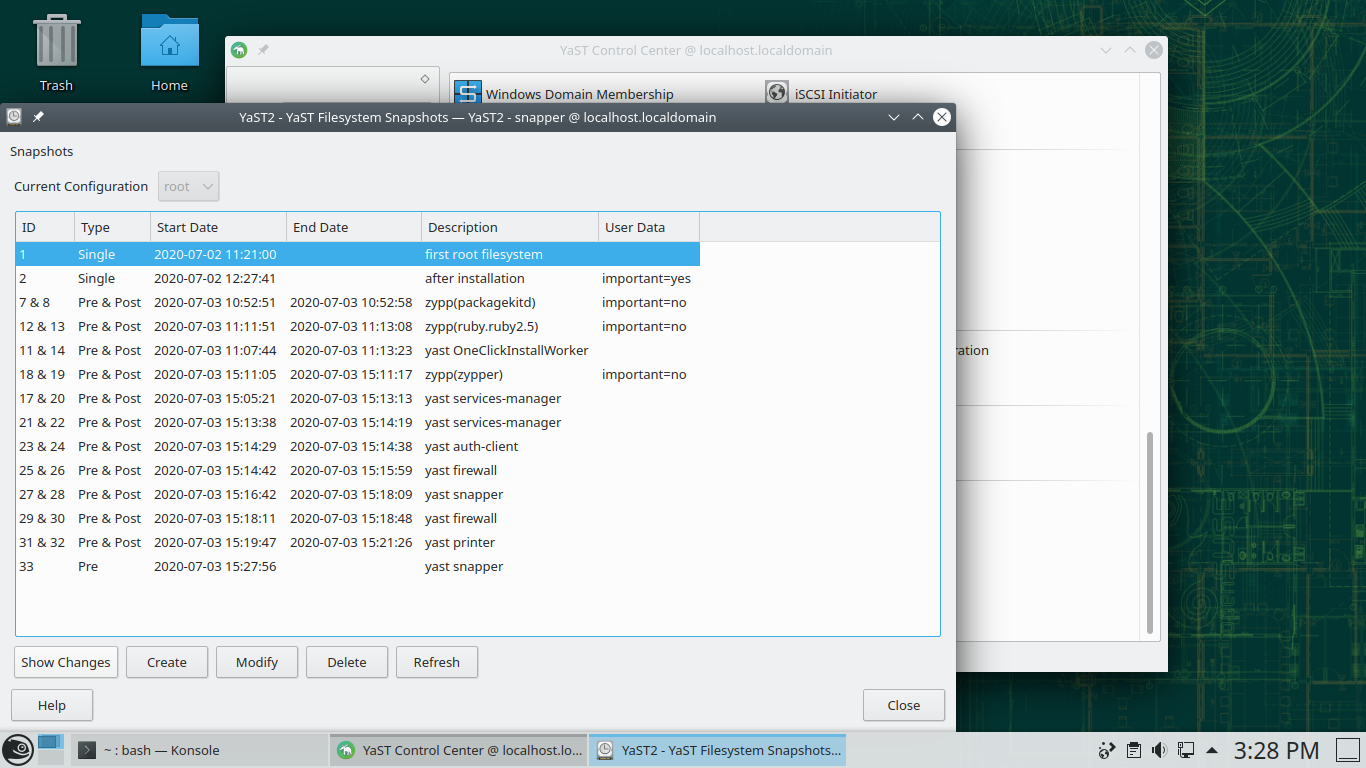Select the zypp(packagekitd) snapshot row

(x=357, y=302)
